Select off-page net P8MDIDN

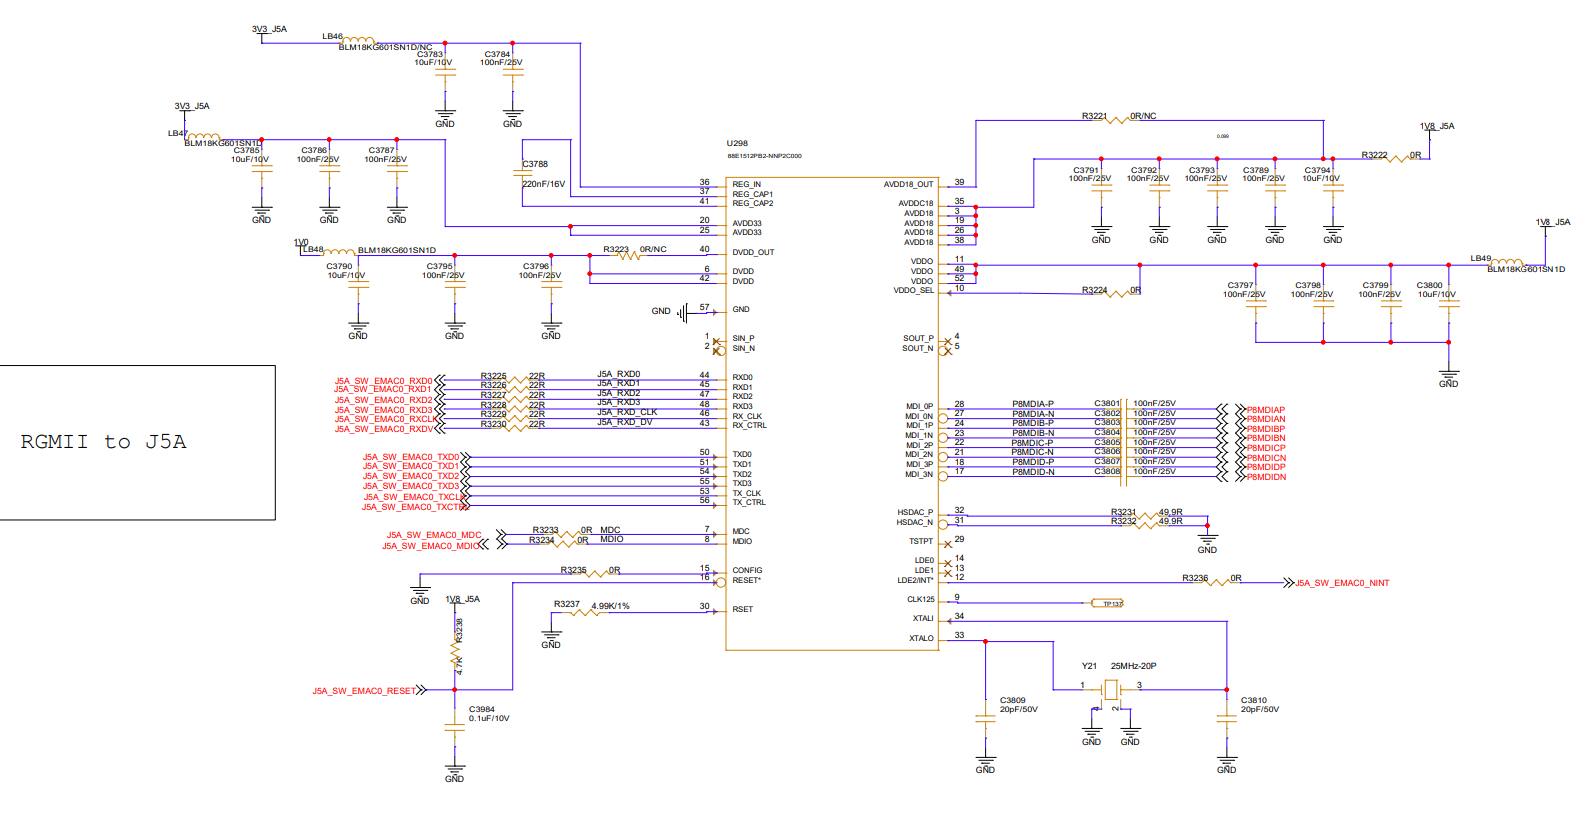click(x=1266, y=477)
